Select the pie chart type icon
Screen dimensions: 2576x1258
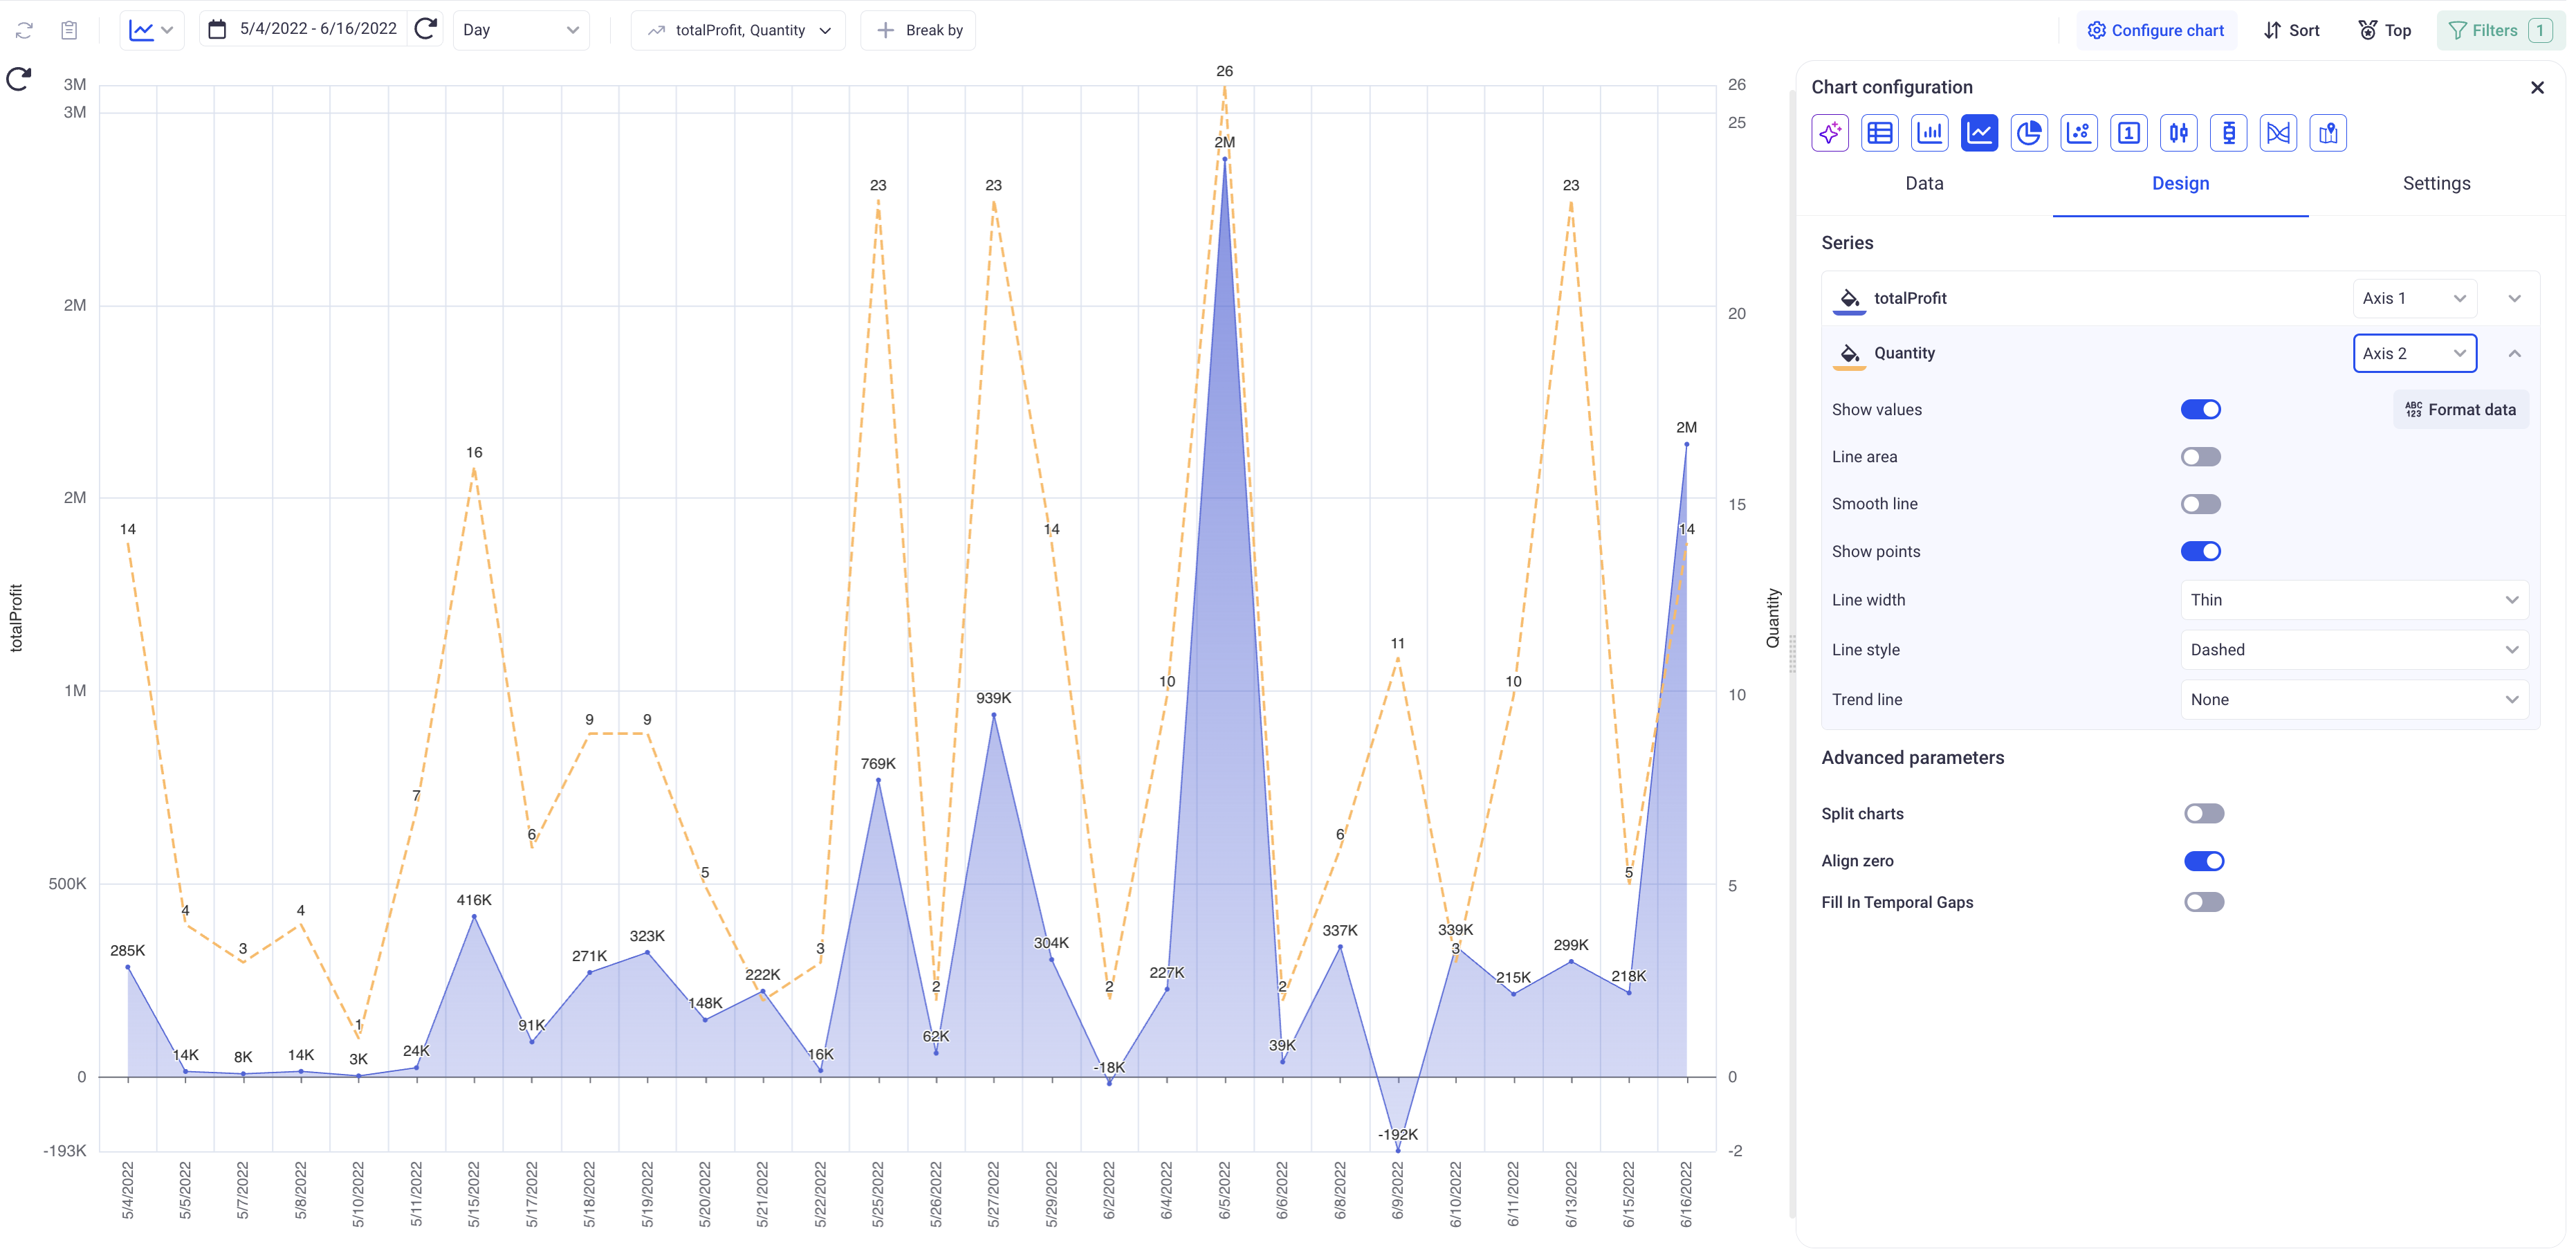(2029, 133)
